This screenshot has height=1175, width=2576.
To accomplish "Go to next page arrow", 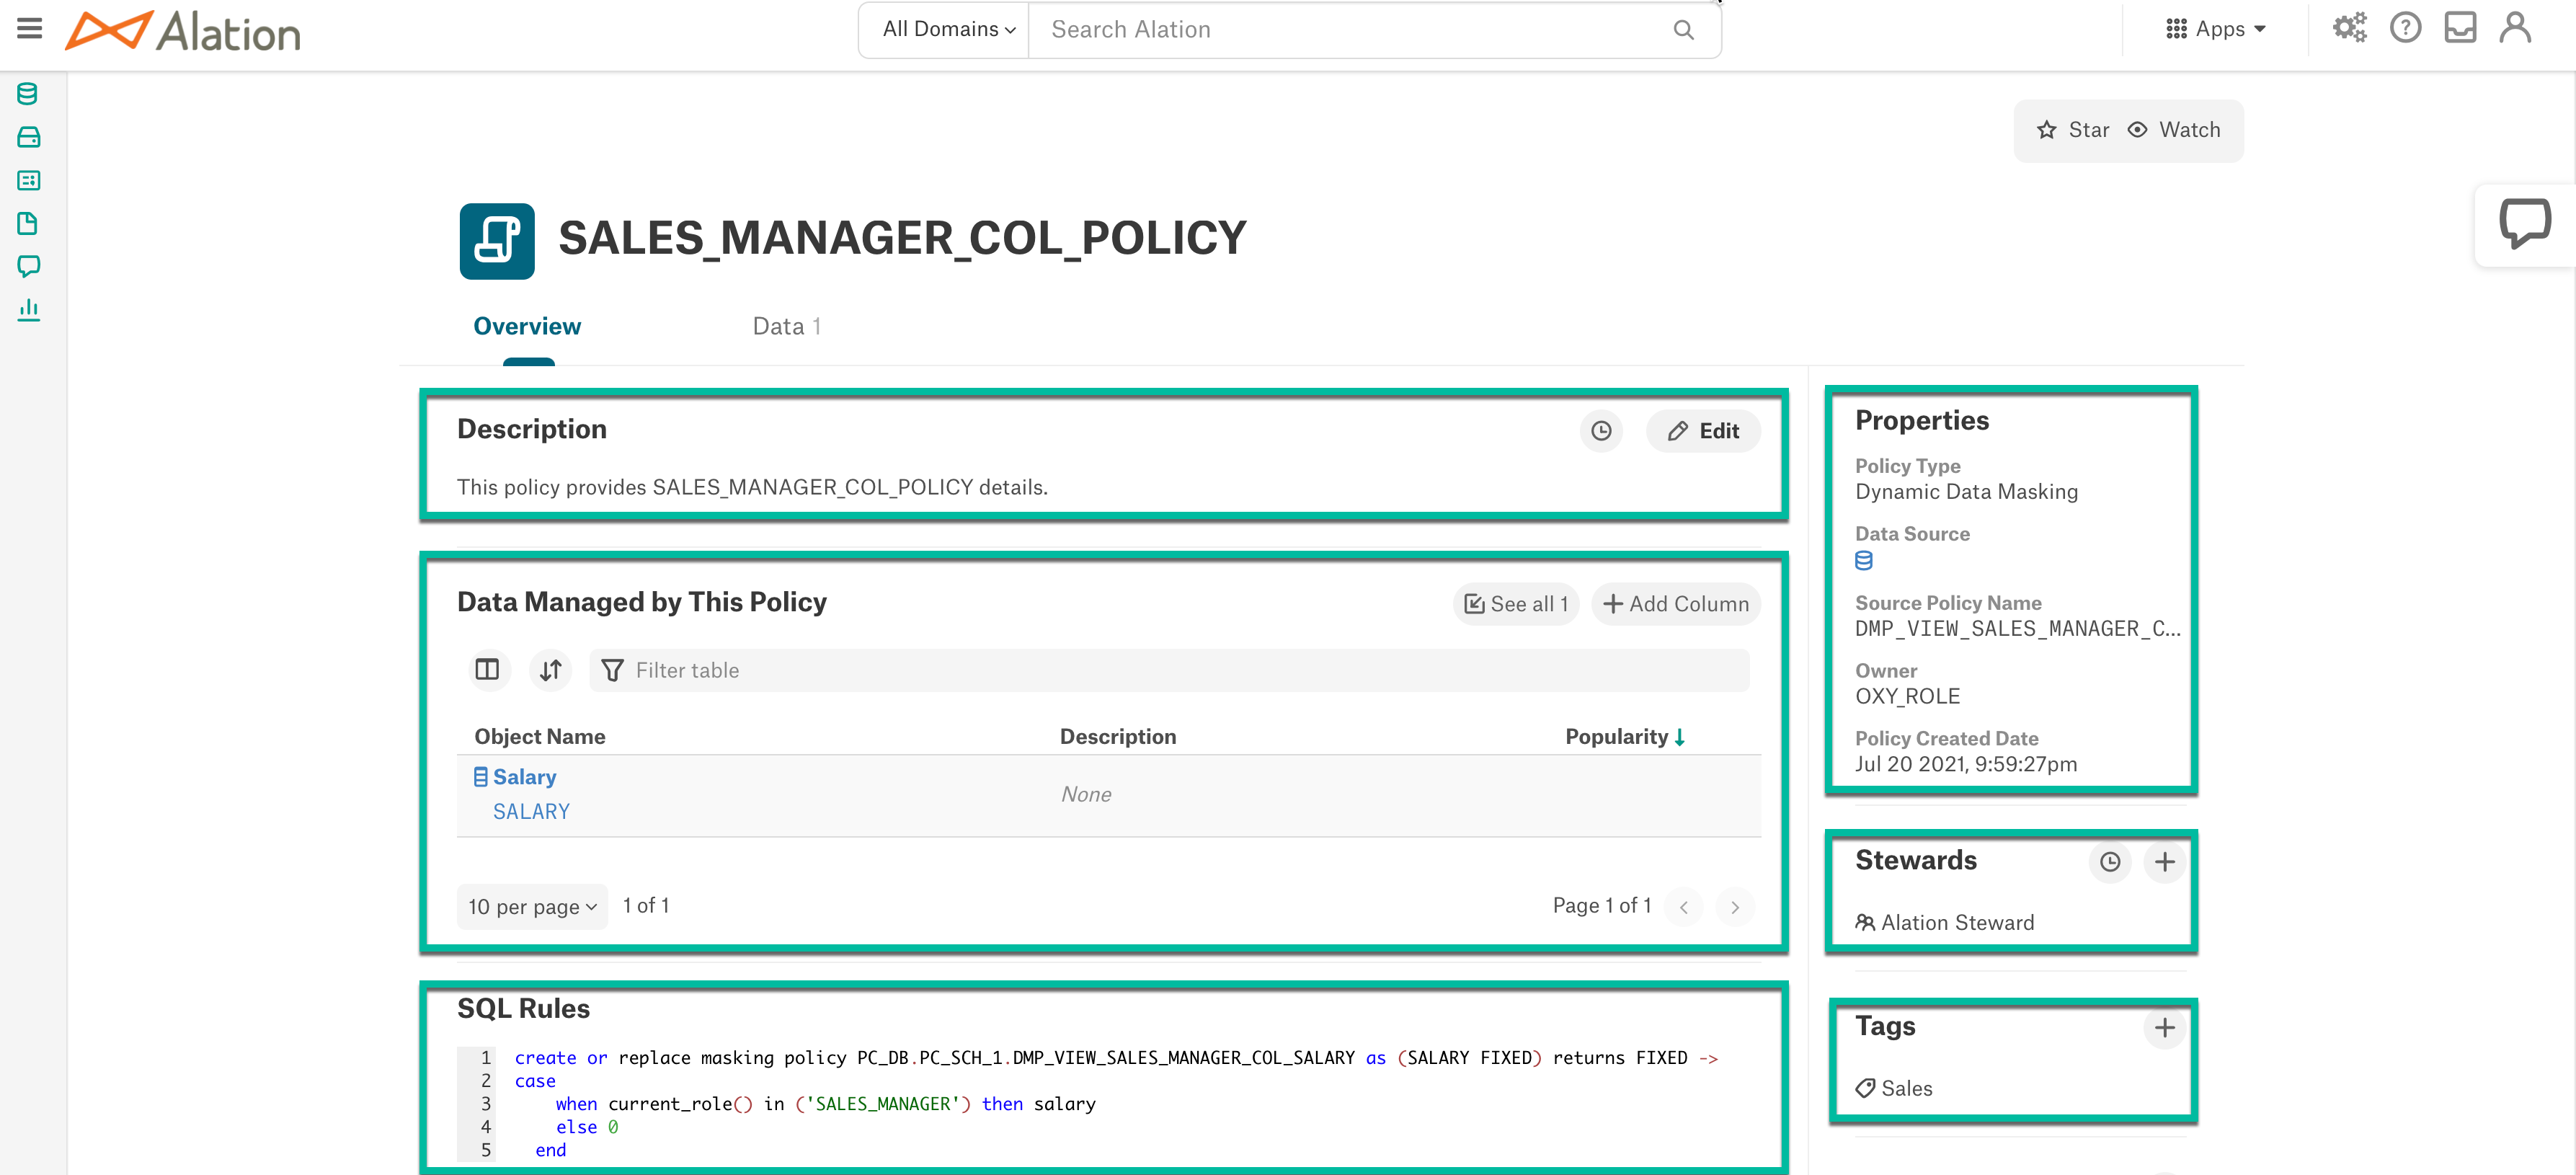I will click(1734, 907).
